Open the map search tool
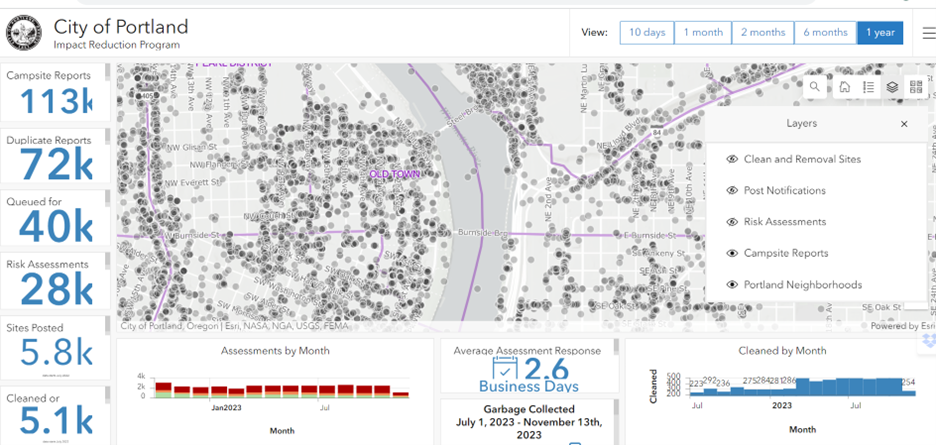936x445 pixels. coord(815,87)
